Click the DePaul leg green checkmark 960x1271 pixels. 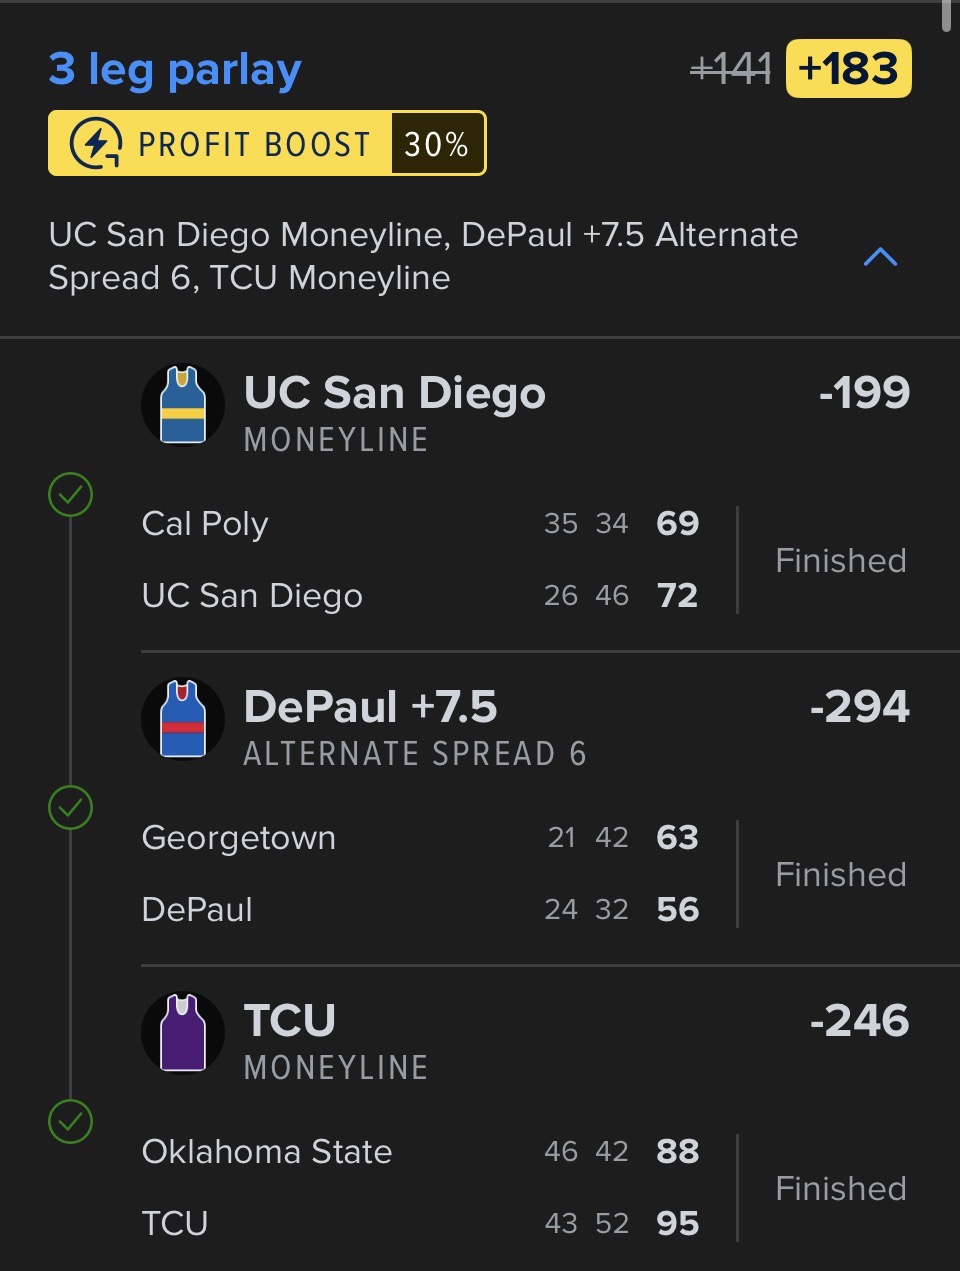[71, 808]
